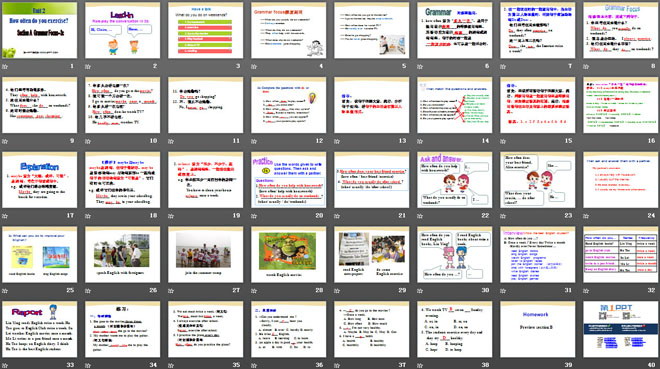Click the animation star under slide 15

point(503,141)
